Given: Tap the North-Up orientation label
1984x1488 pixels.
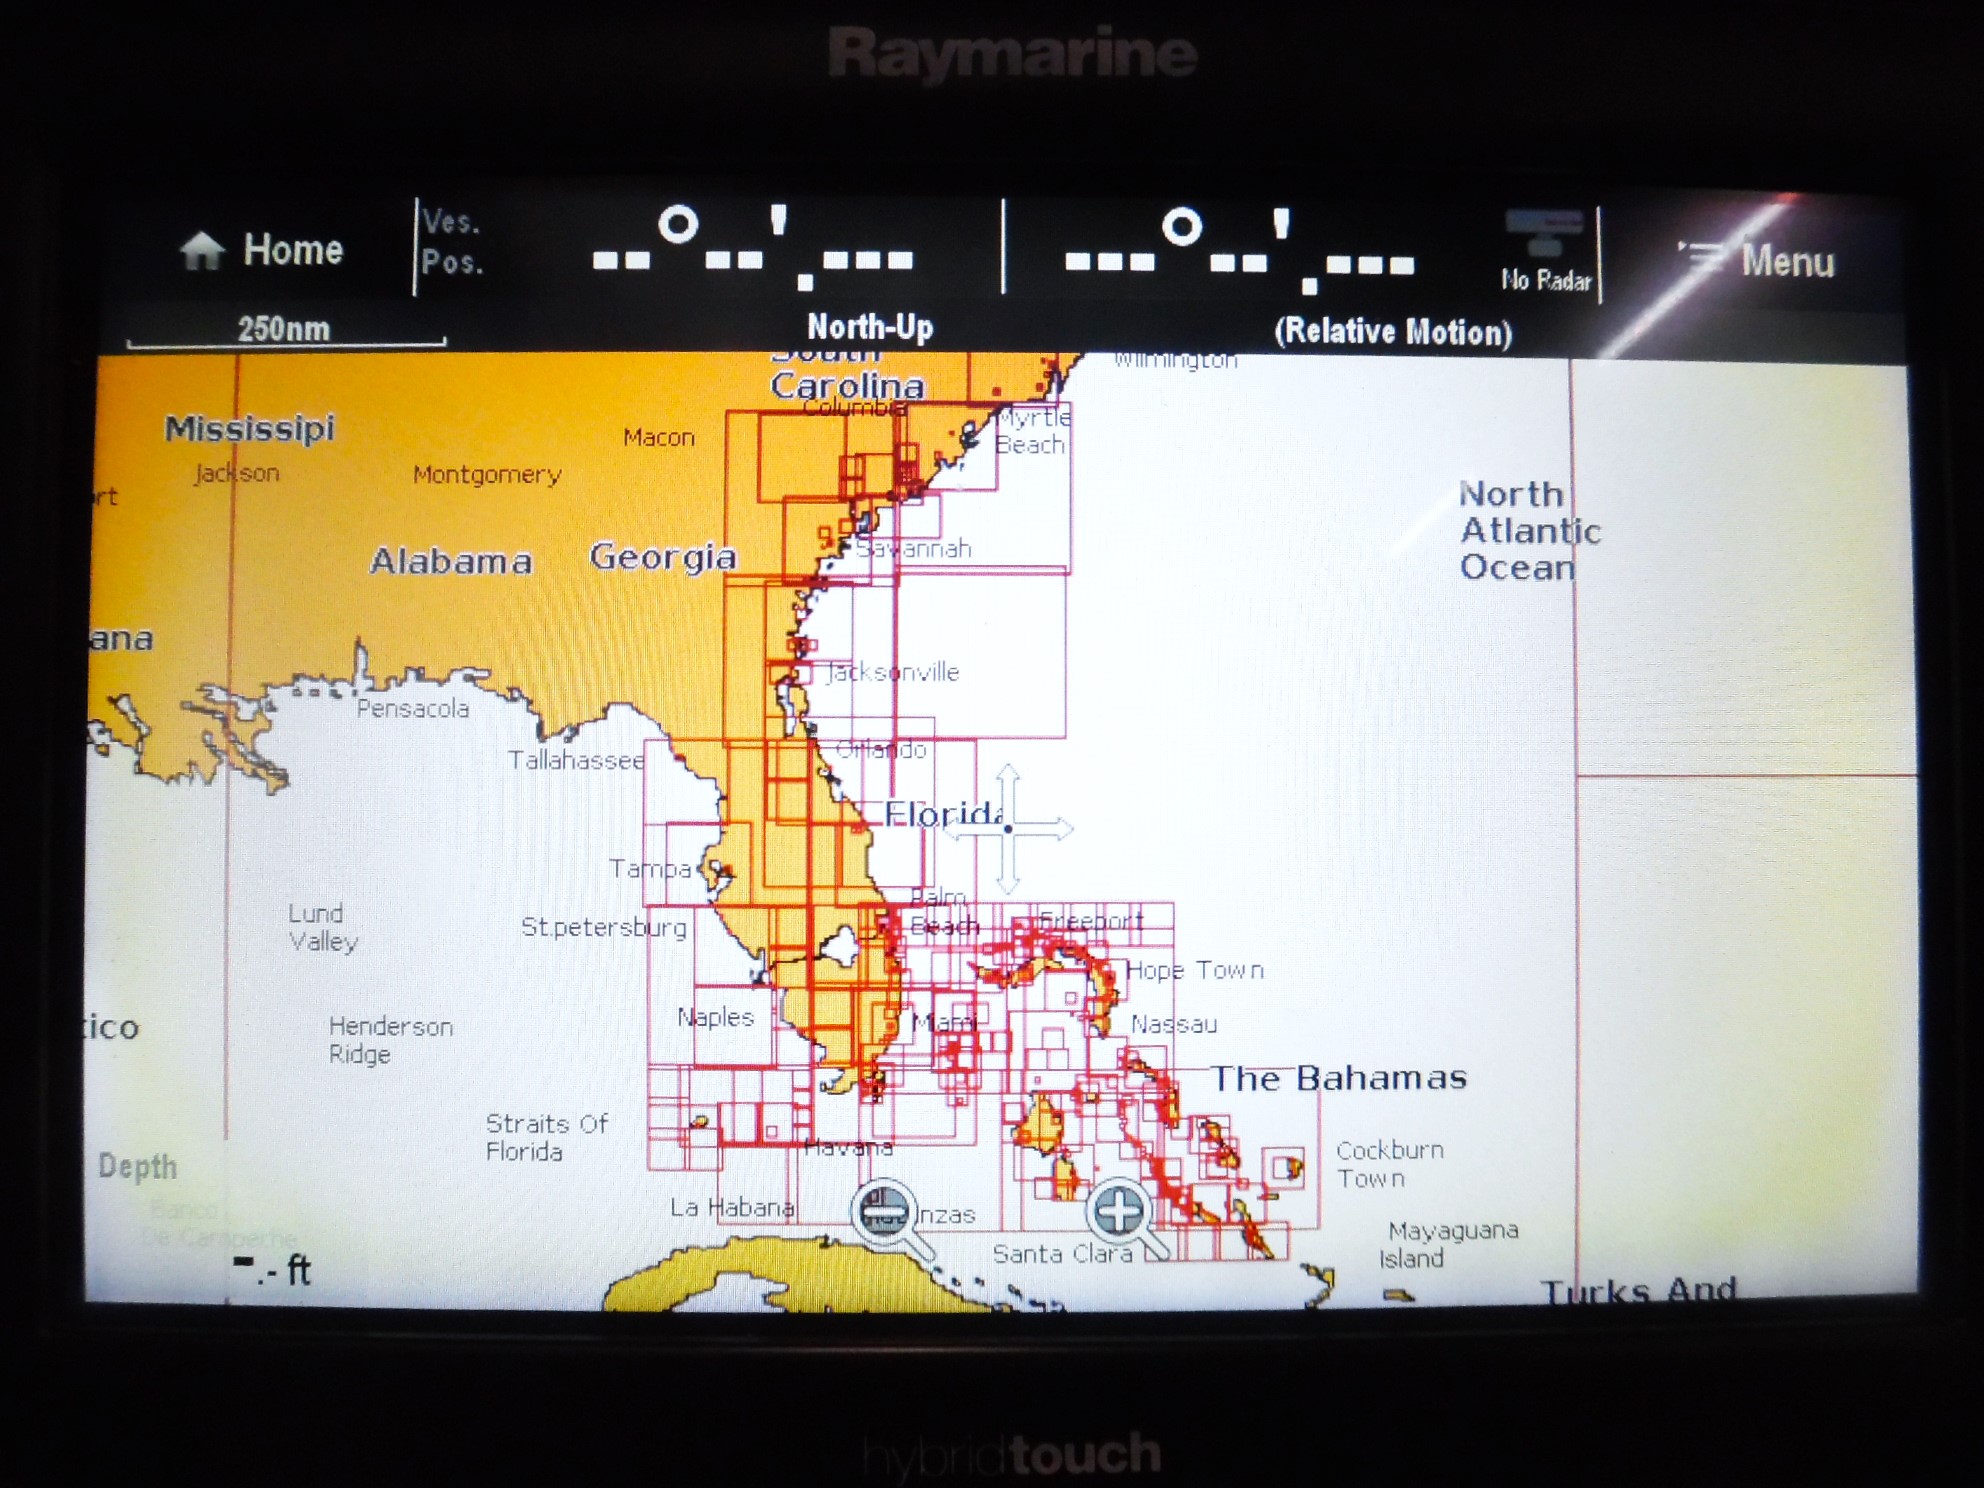Looking at the screenshot, I should (870, 327).
